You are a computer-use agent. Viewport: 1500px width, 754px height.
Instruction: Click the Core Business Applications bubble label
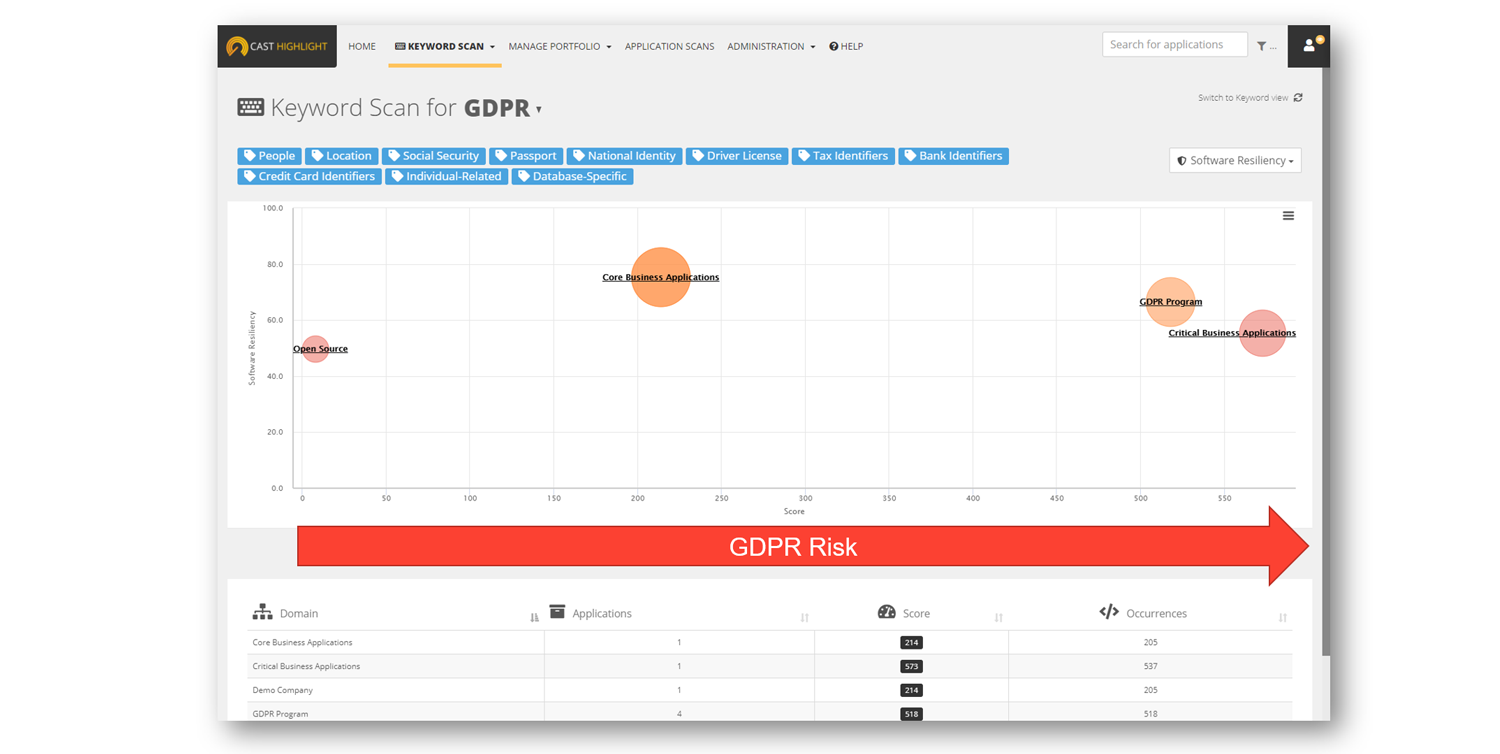tap(660, 277)
